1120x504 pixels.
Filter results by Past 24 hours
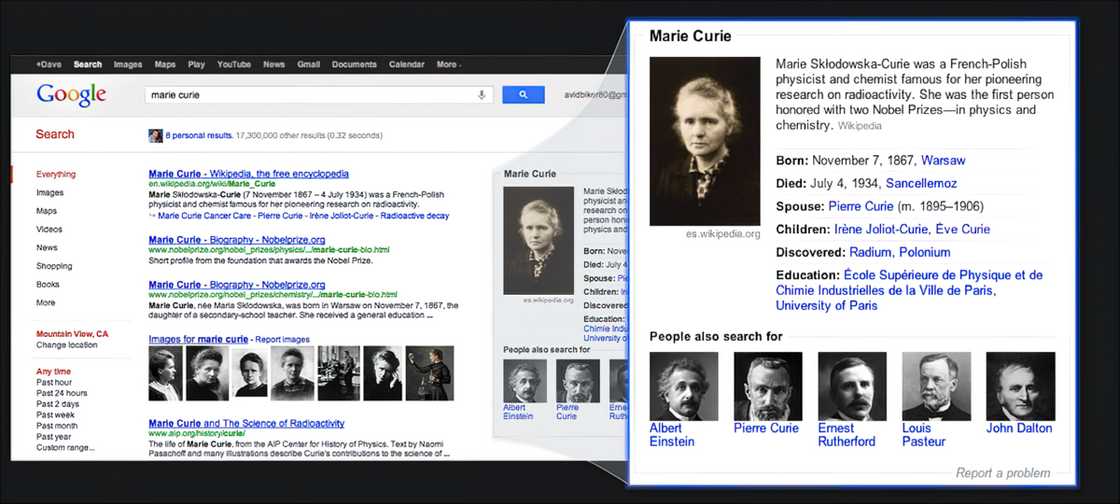pos(62,392)
